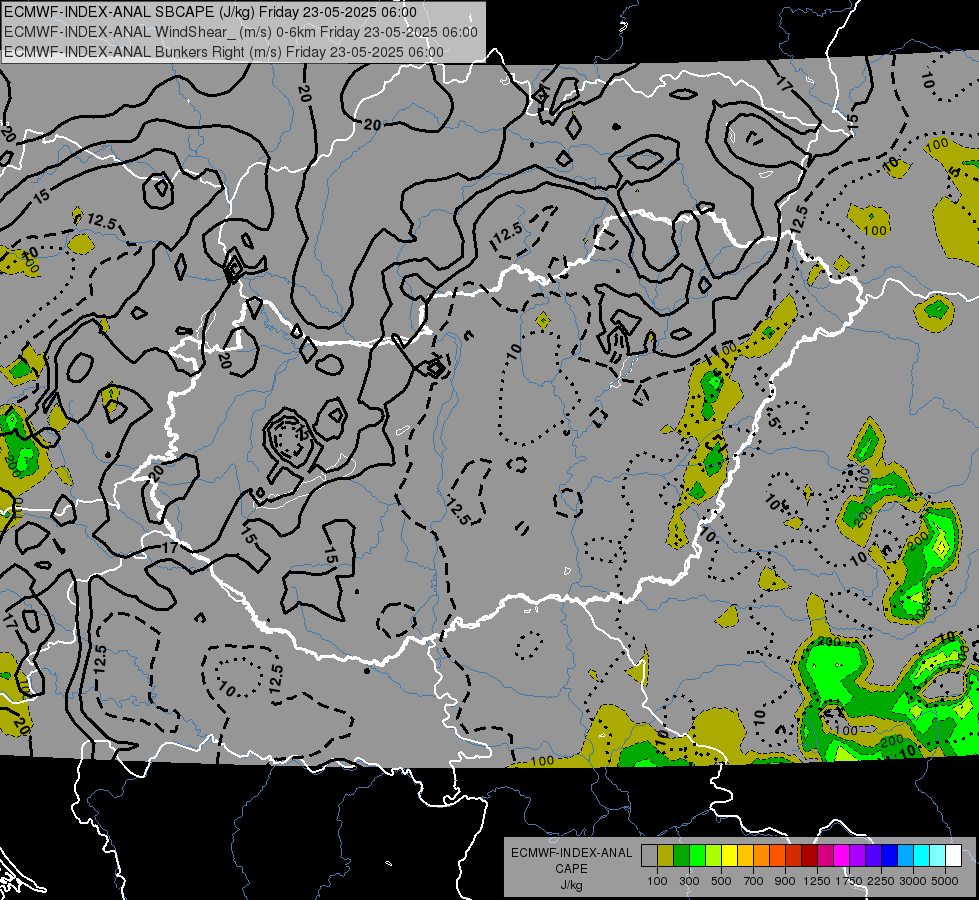The image size is (979, 900).
Task: Click the pure blue swatch after 2250
Action: tap(890, 856)
